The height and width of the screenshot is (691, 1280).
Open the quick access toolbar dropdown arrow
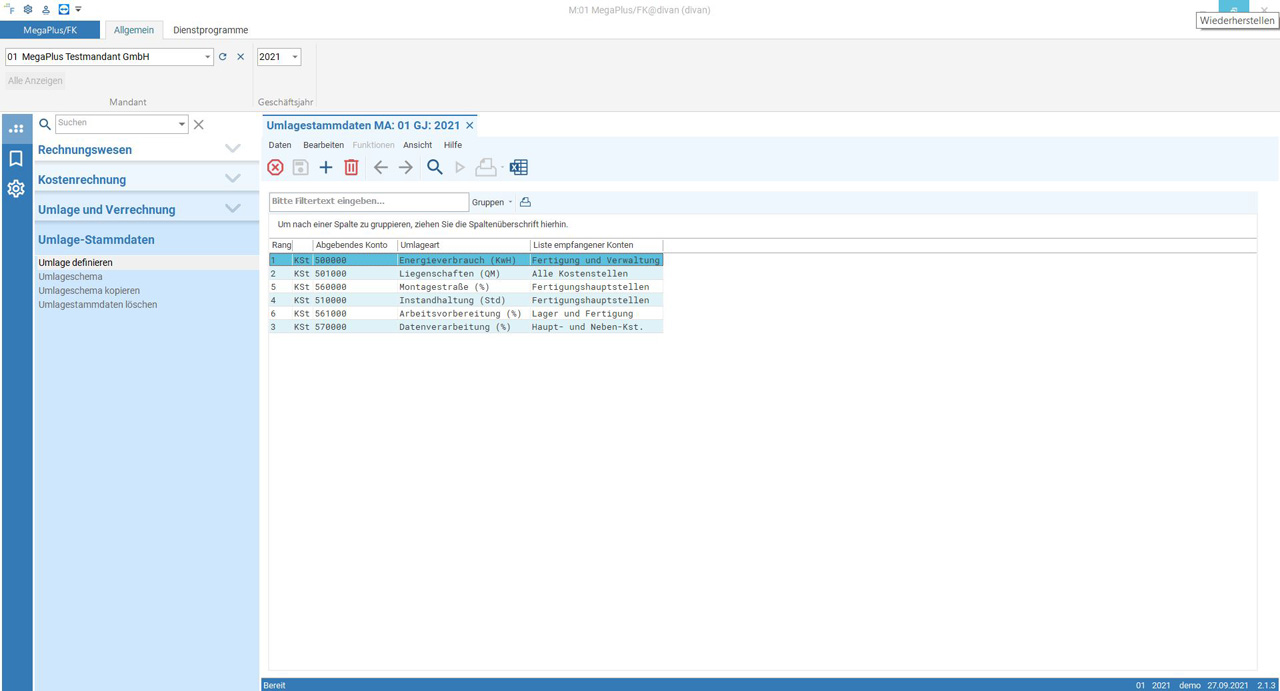coord(79,9)
